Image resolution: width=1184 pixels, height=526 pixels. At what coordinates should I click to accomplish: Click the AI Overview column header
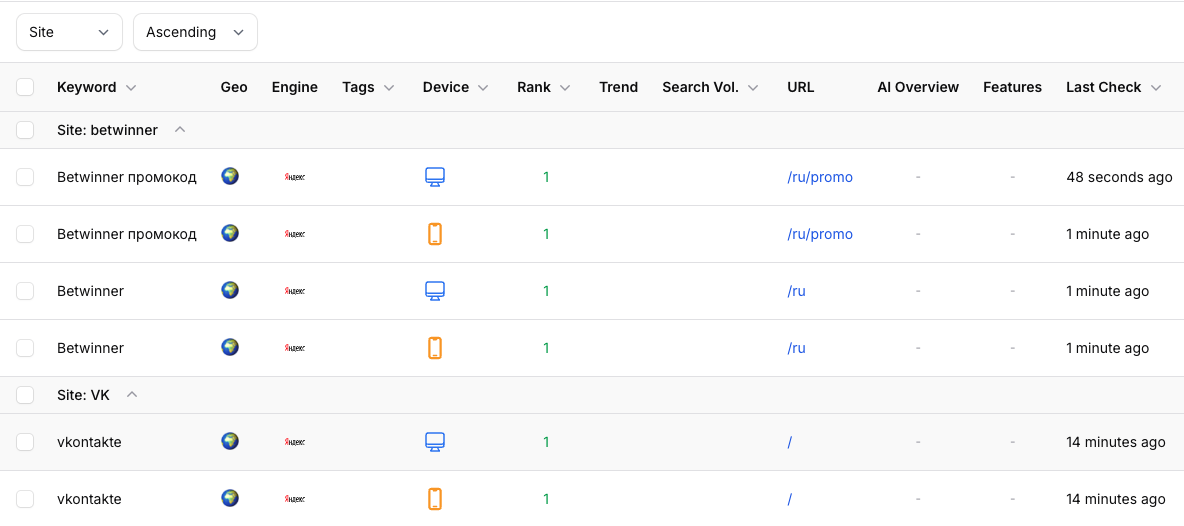tap(918, 88)
